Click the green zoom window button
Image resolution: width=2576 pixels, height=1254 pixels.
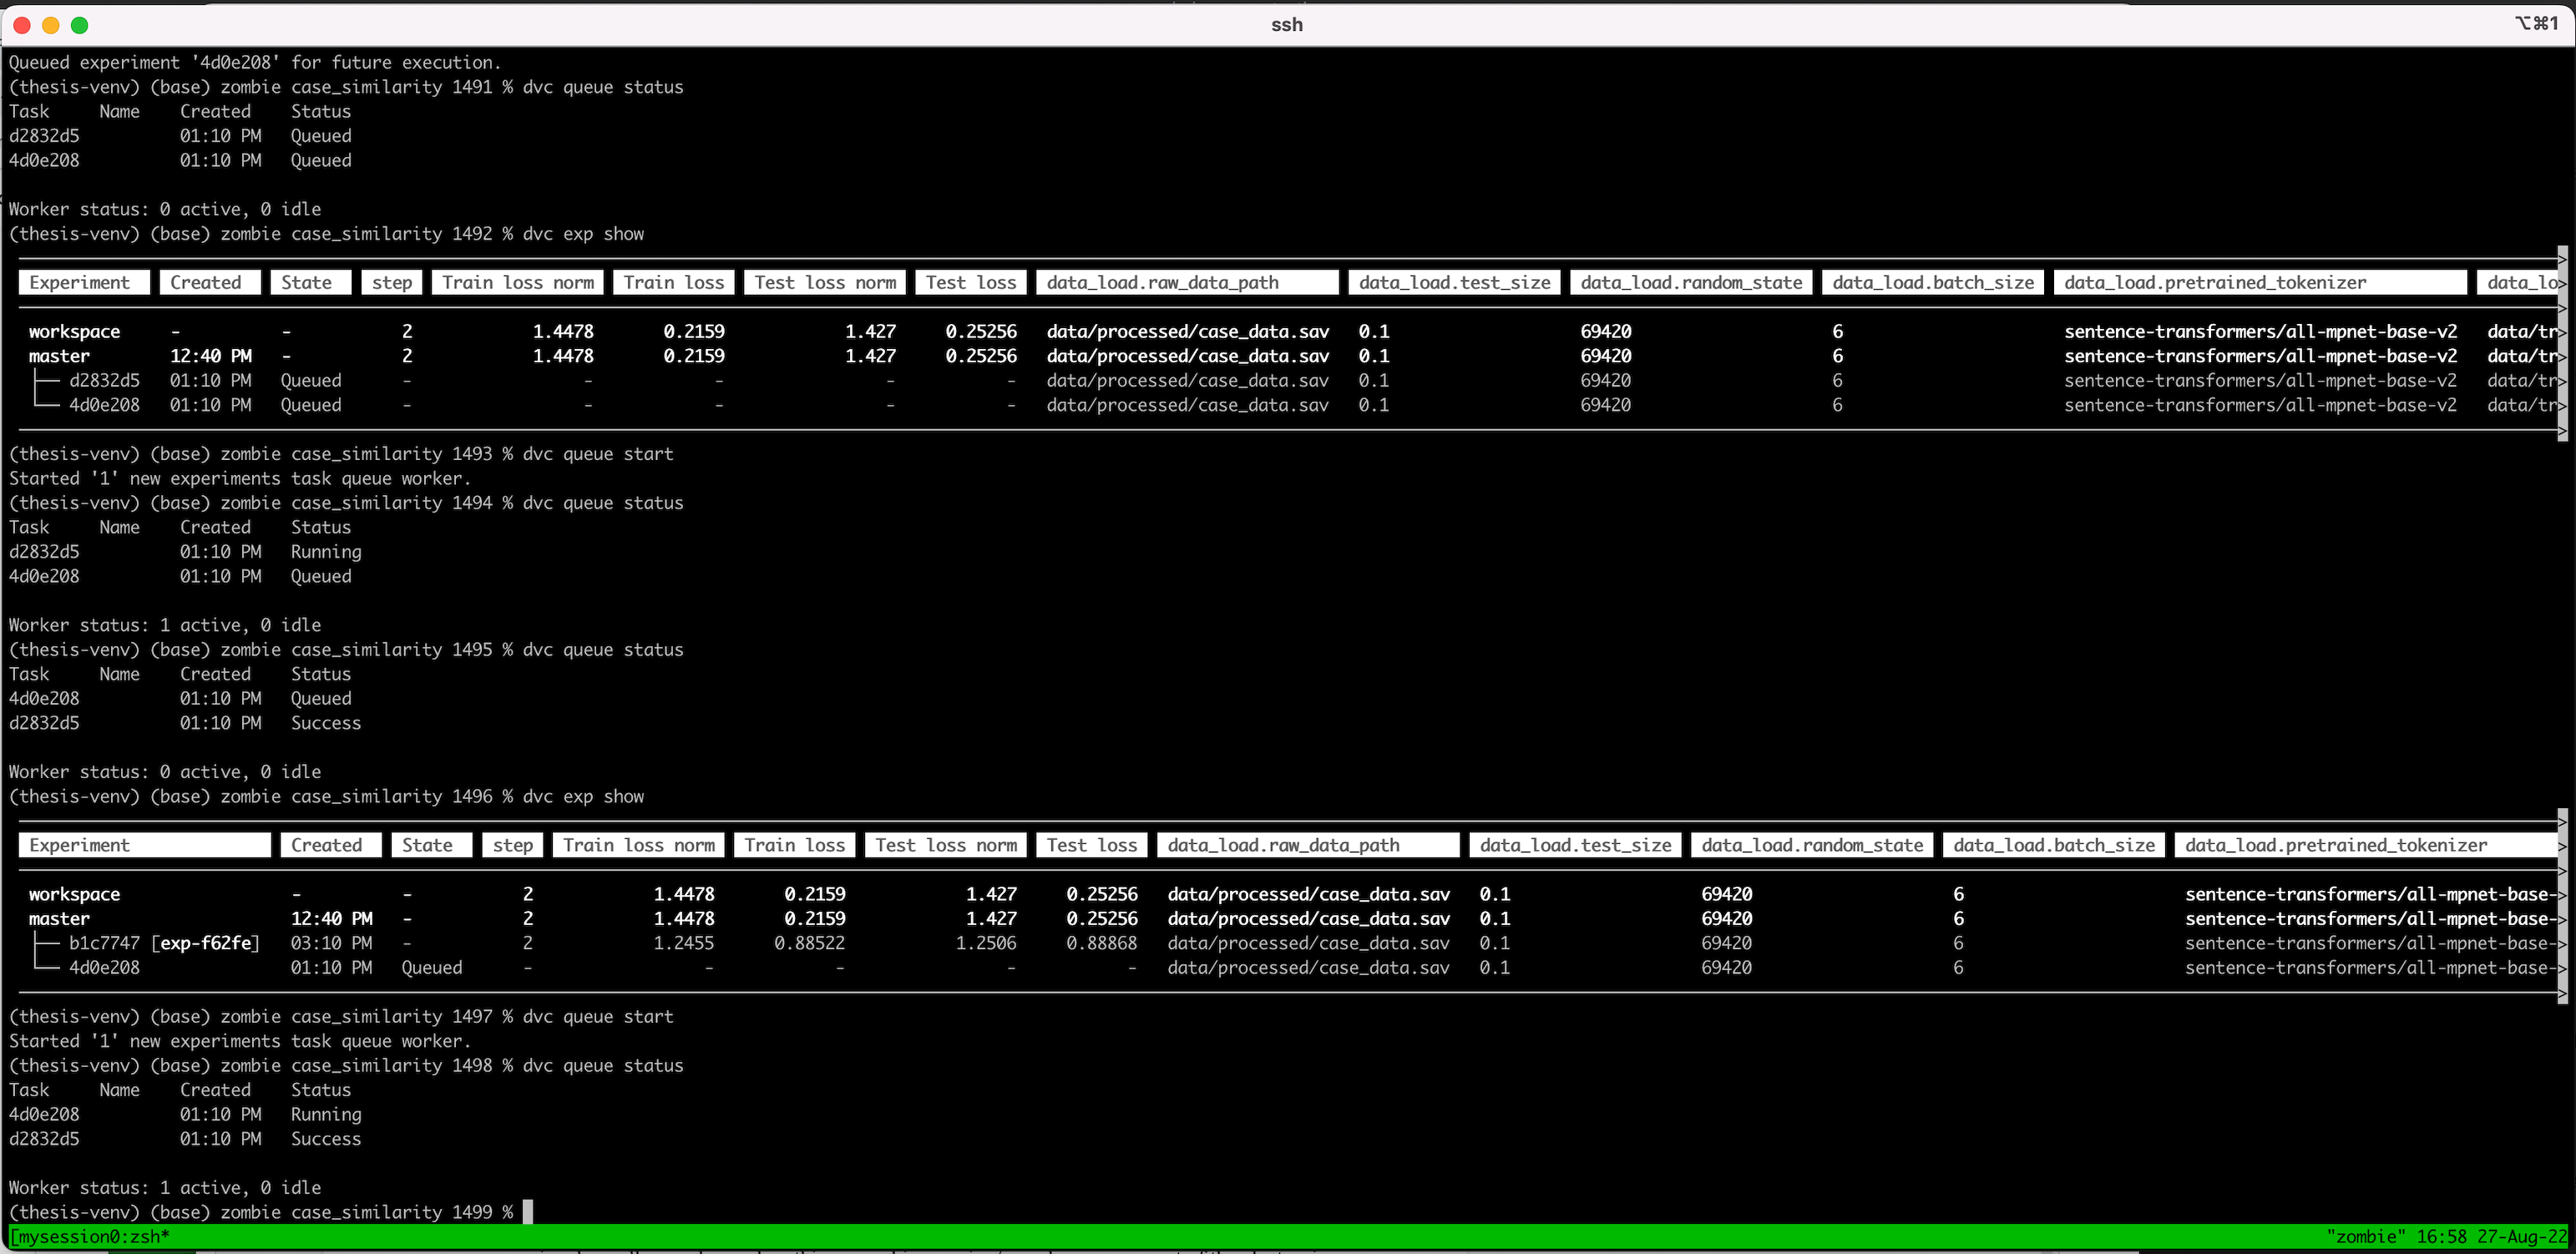coord(80,25)
